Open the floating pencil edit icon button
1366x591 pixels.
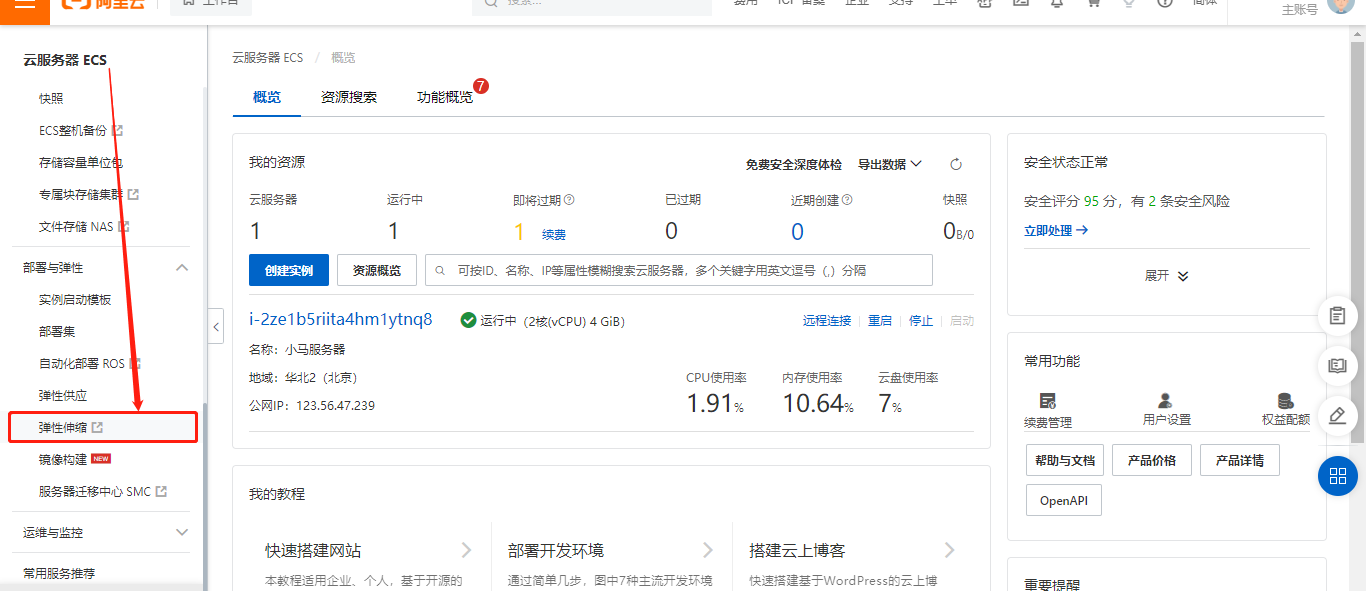click(x=1338, y=416)
